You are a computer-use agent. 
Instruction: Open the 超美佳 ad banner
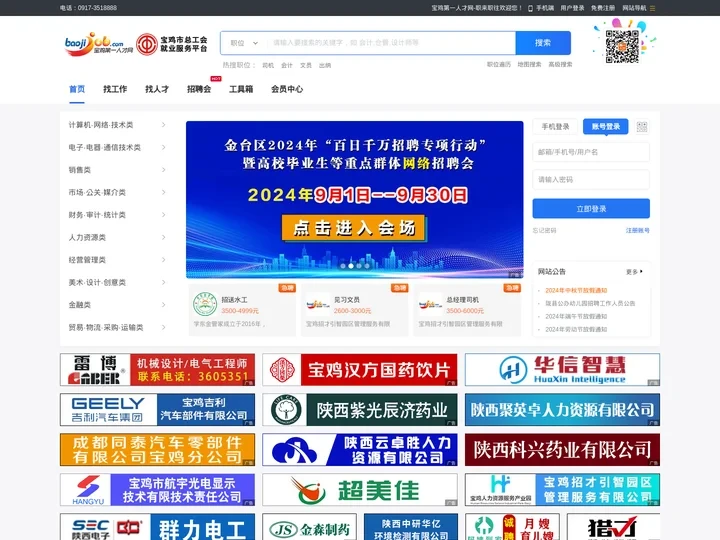360,490
